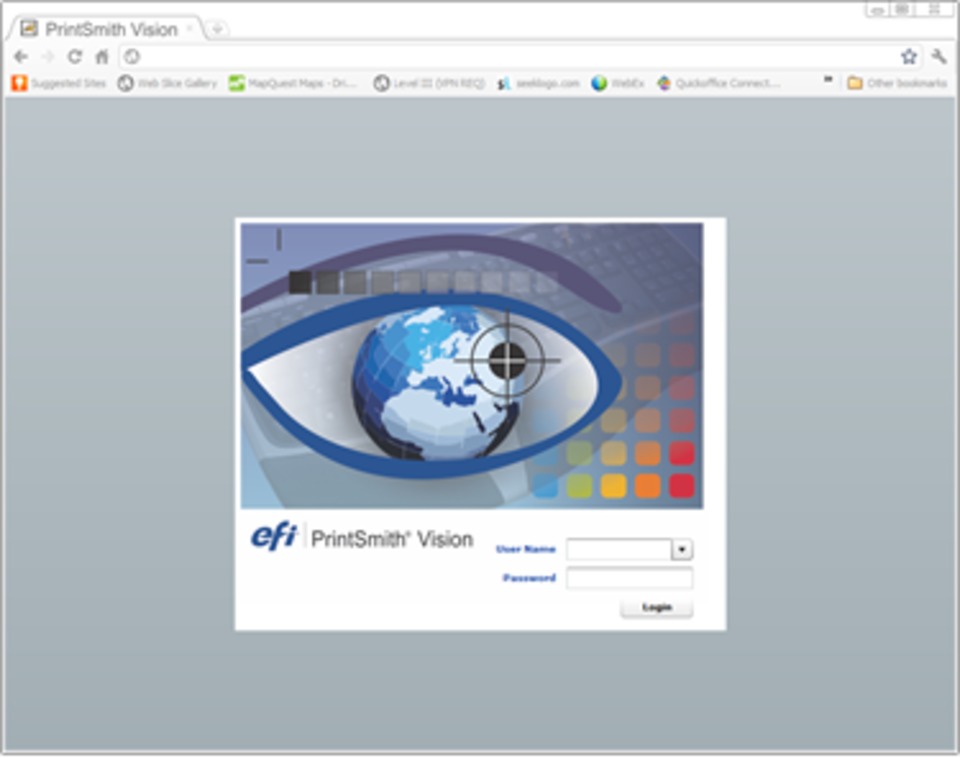Open the seeklogo.com bookmark
Image resolution: width=960 pixels, height=758 pixels.
click(x=538, y=83)
